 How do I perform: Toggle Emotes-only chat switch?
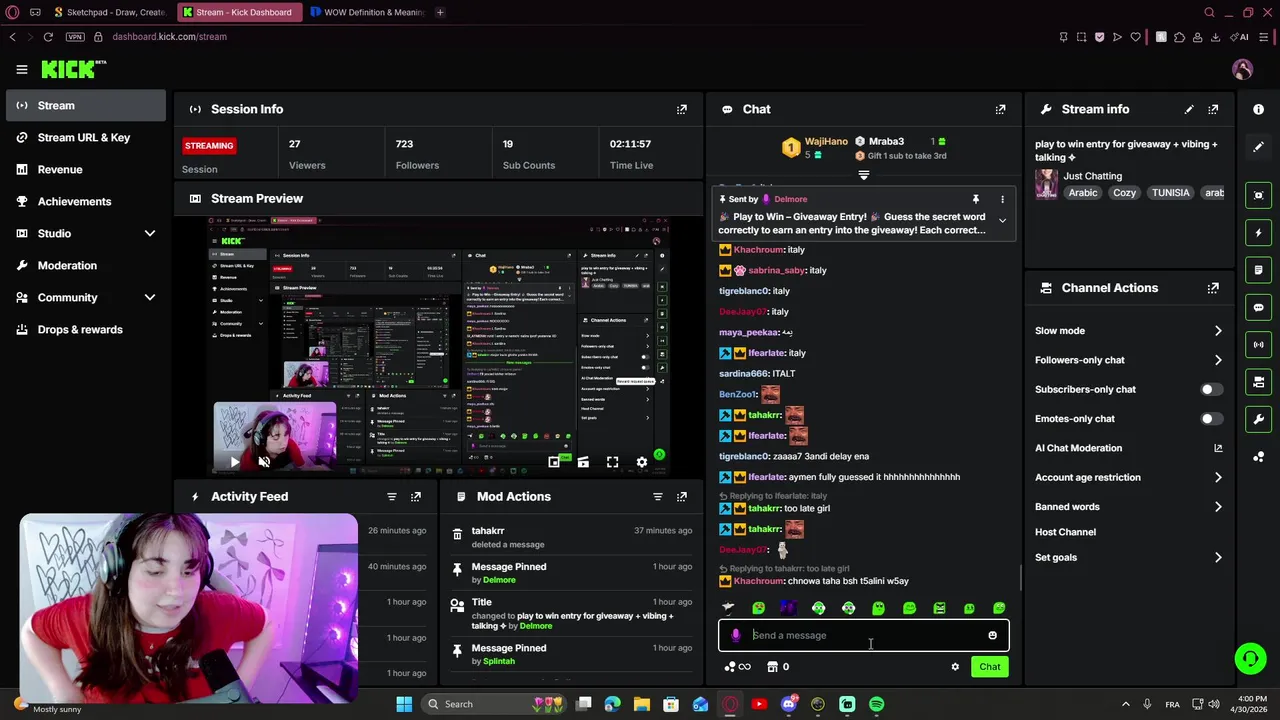1210,419
